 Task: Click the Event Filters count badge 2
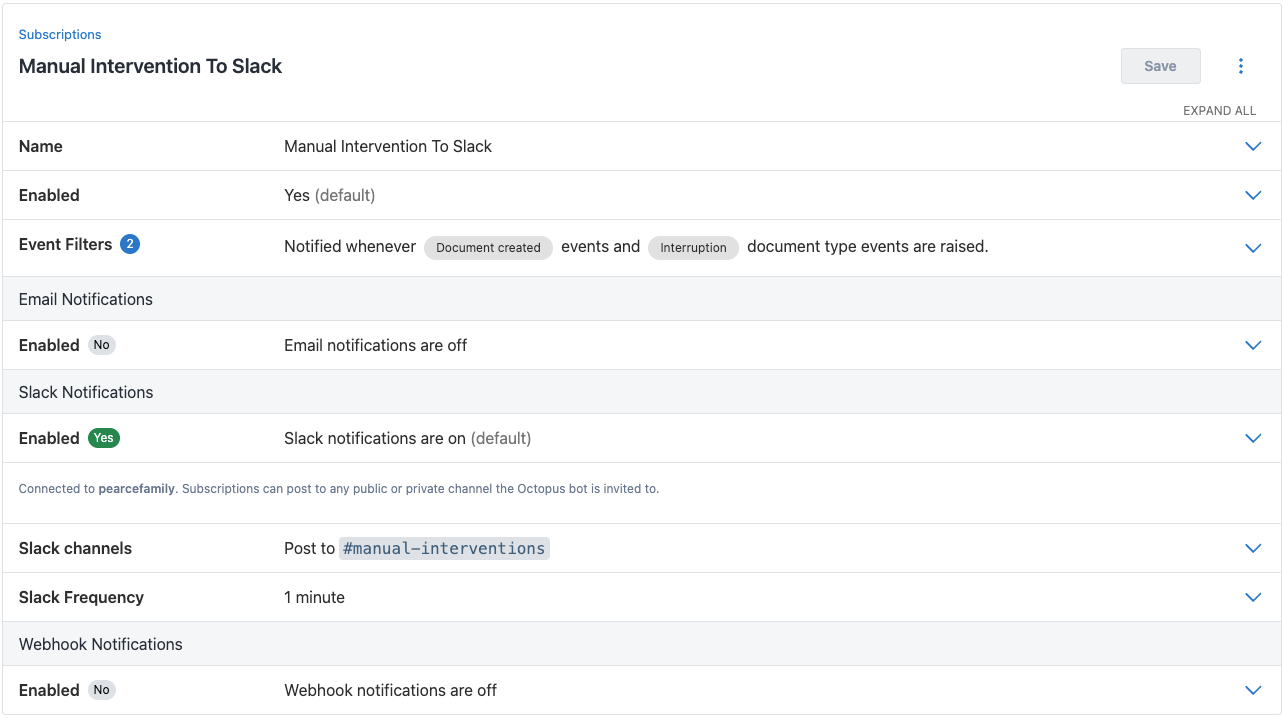coord(130,244)
